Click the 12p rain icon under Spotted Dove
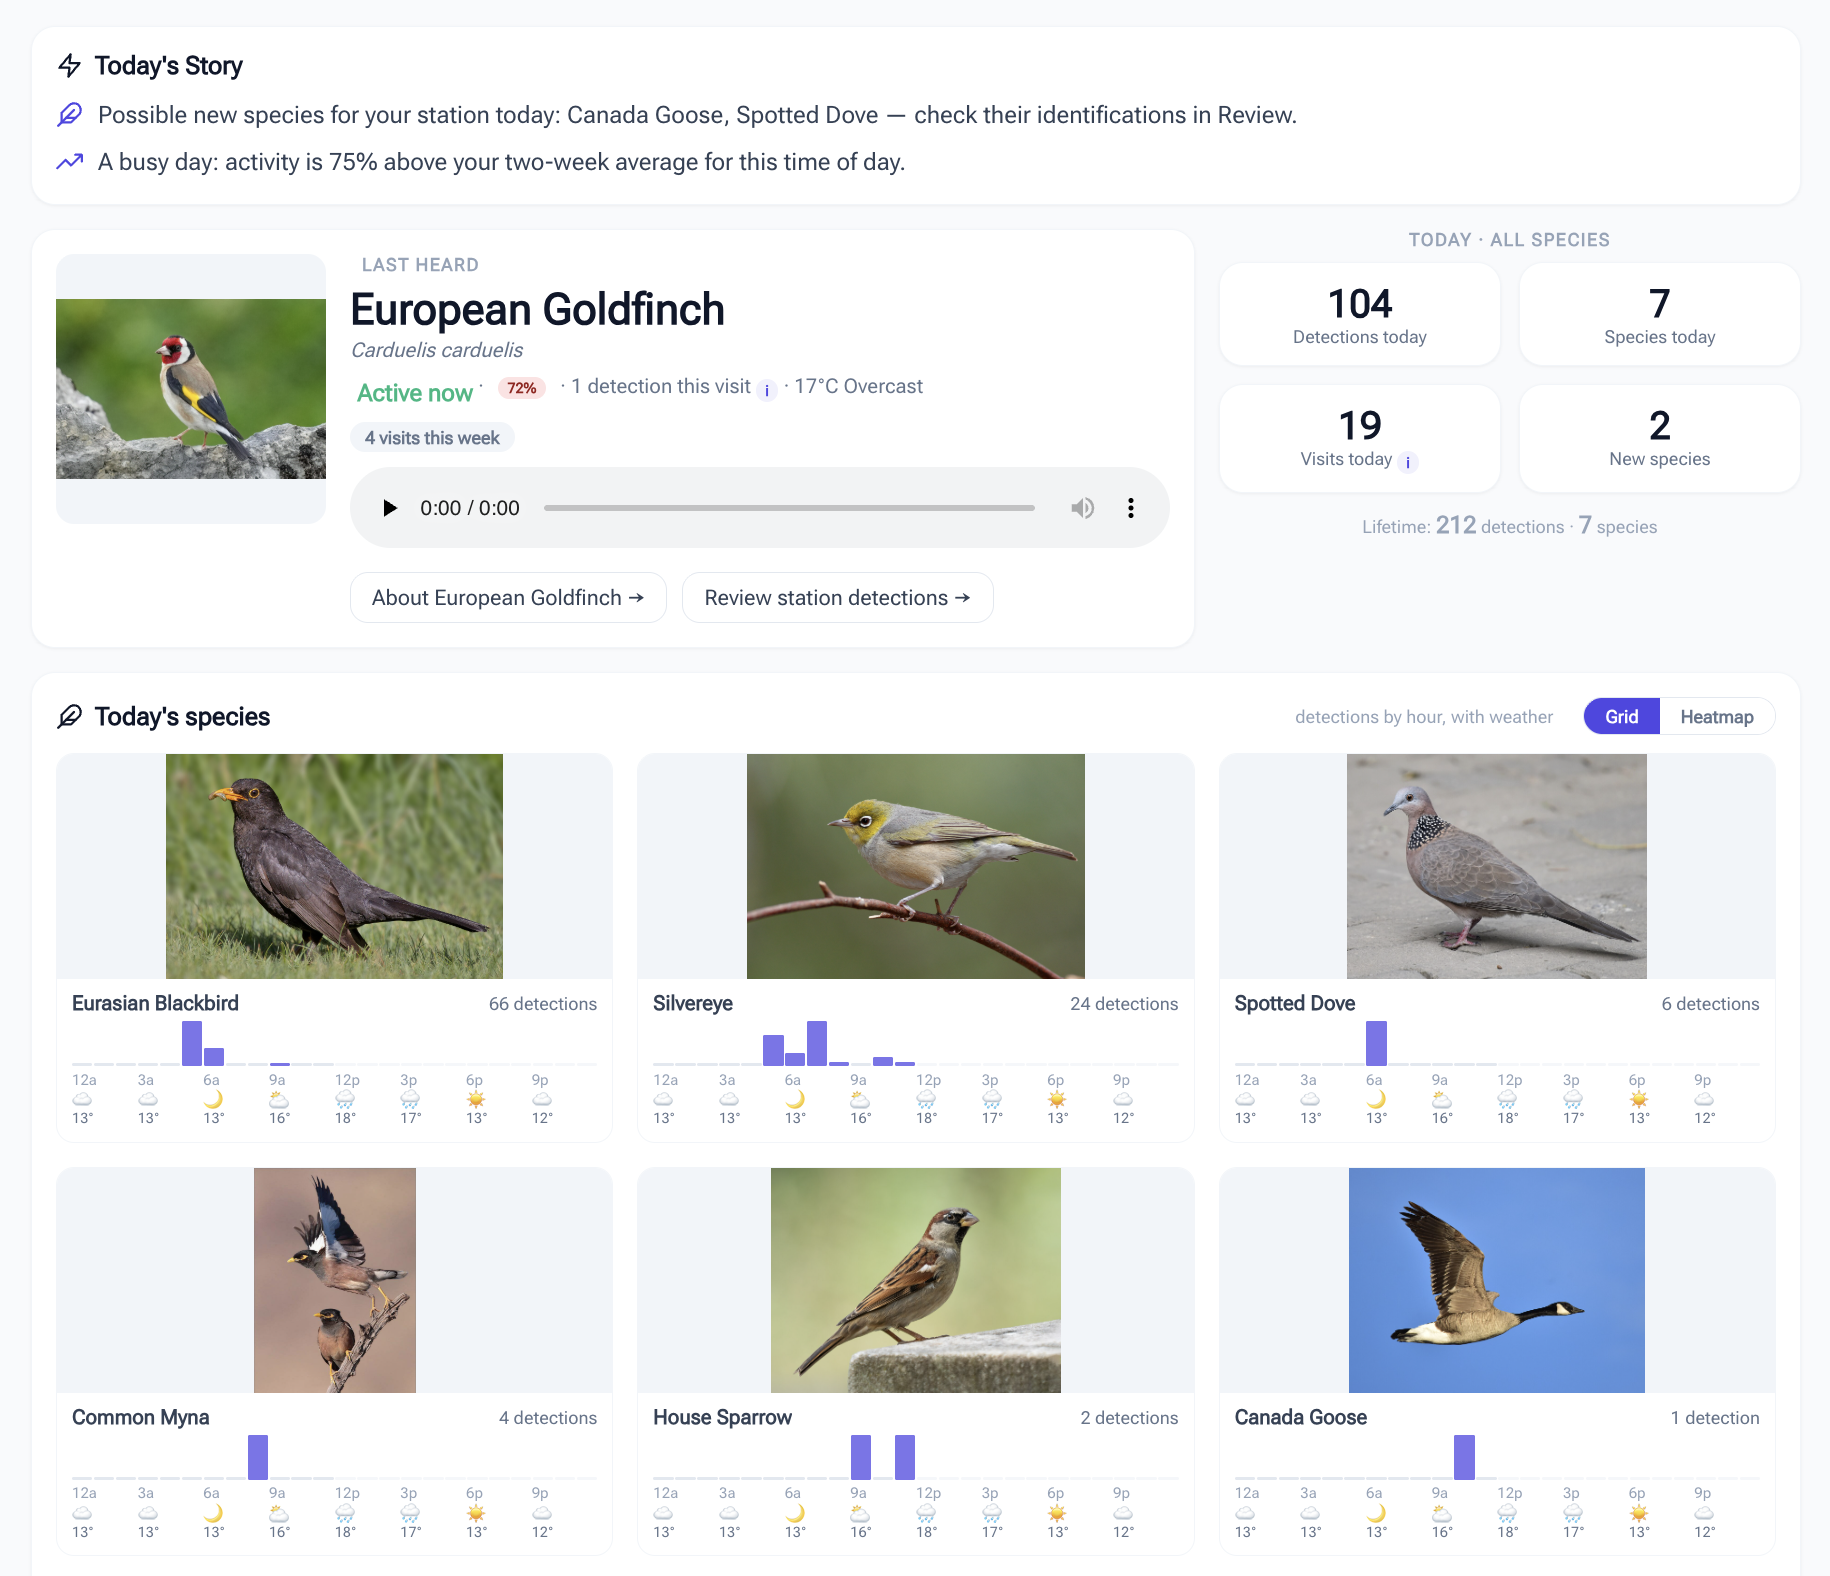1830x1576 pixels. tap(1507, 1099)
